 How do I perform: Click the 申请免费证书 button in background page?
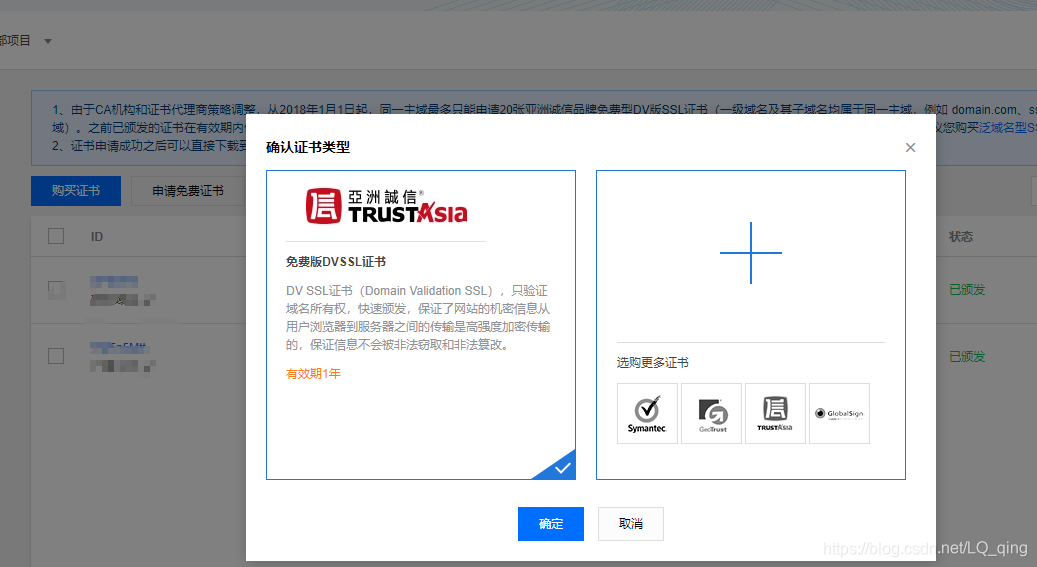(x=188, y=191)
